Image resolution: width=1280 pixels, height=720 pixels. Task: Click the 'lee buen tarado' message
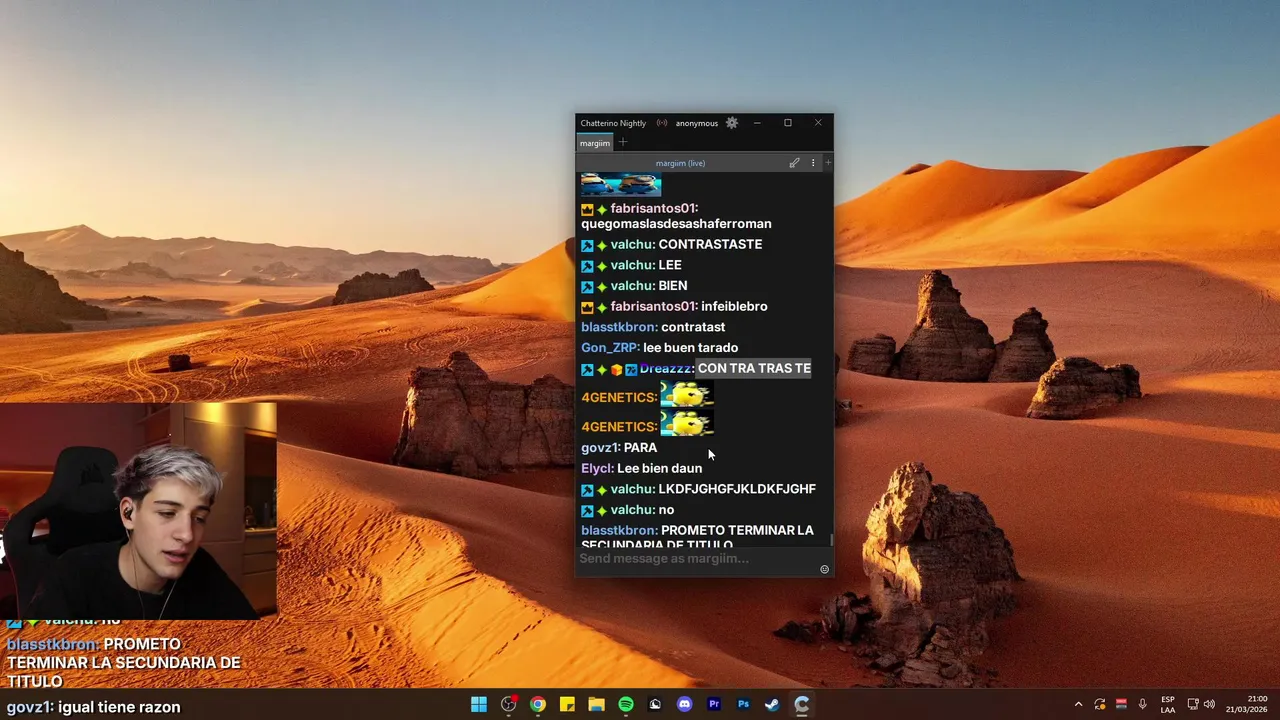690,348
